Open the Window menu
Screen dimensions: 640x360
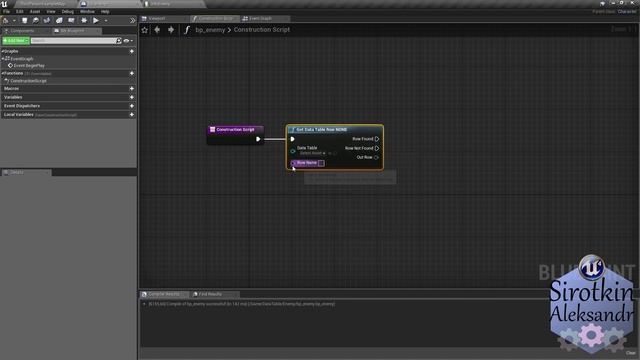[x=87, y=12]
